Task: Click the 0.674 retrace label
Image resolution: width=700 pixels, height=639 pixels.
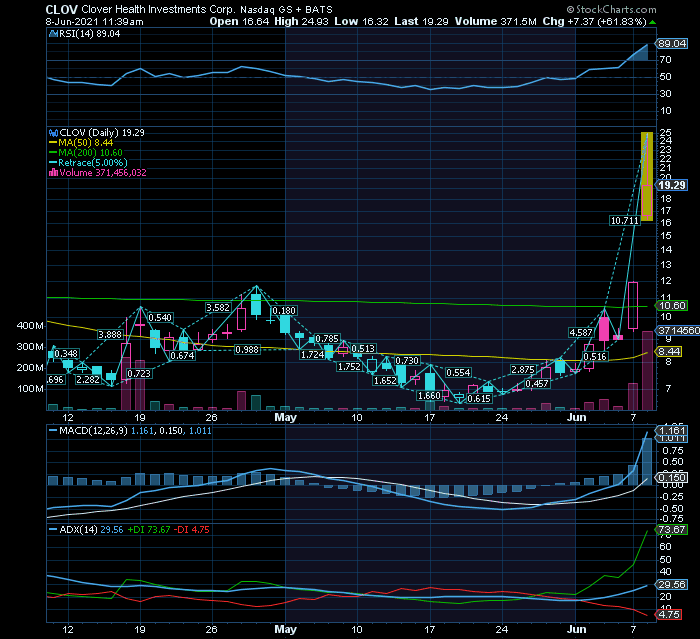Action: tap(182, 355)
